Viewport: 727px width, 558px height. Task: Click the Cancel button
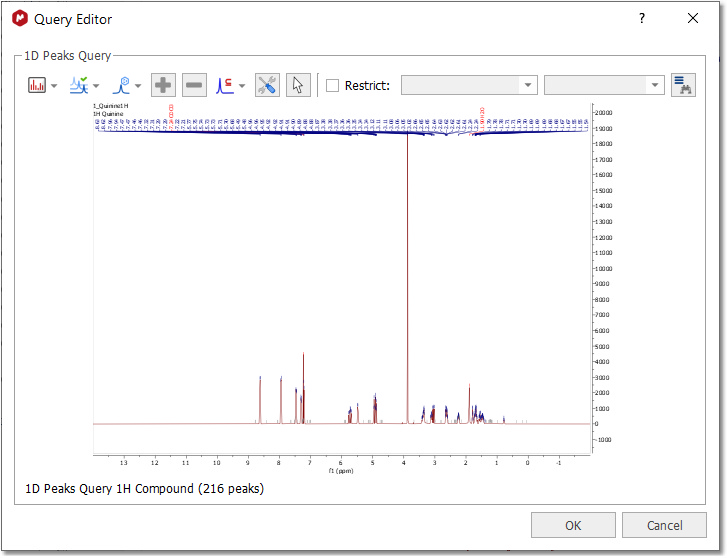(664, 525)
